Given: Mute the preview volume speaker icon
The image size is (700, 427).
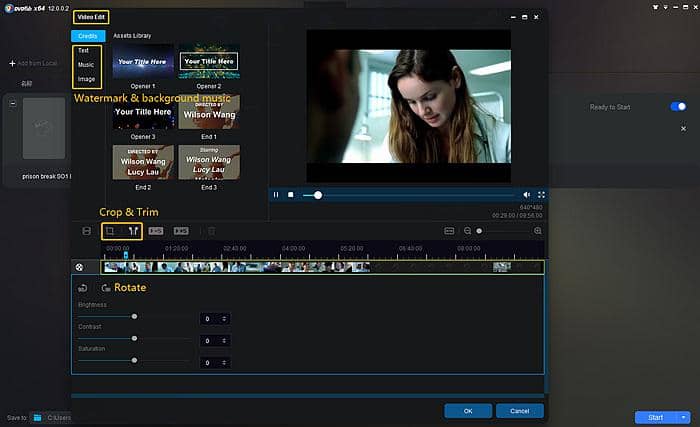Looking at the screenshot, I should click(x=526, y=195).
